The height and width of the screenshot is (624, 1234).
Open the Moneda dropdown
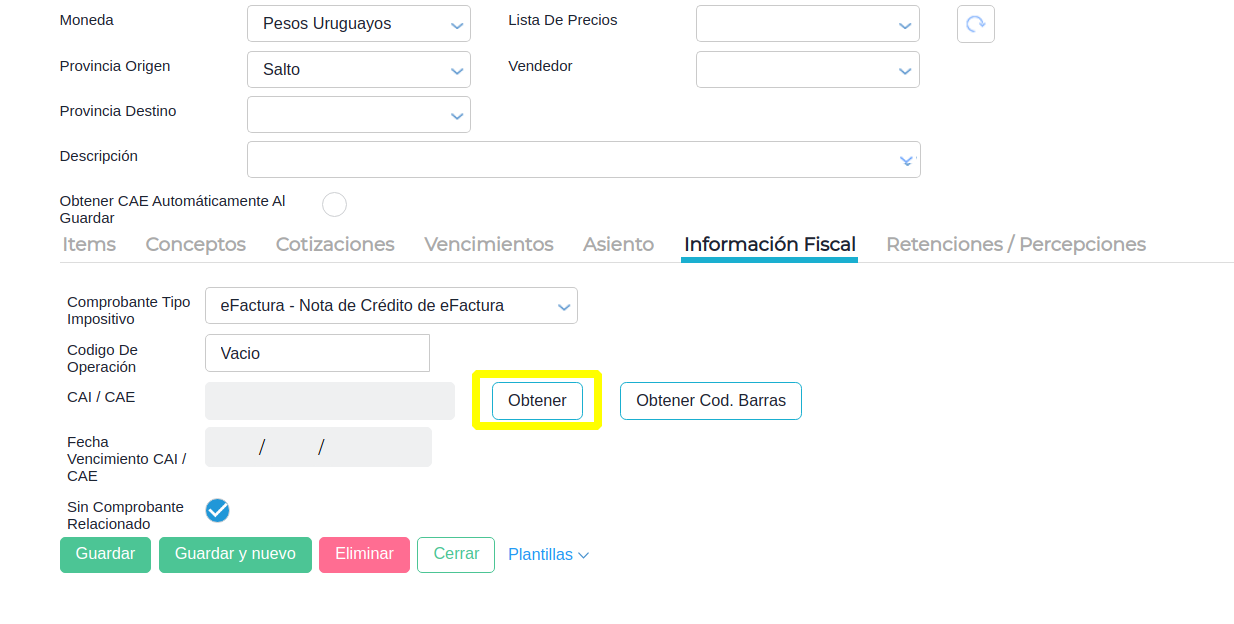point(358,24)
